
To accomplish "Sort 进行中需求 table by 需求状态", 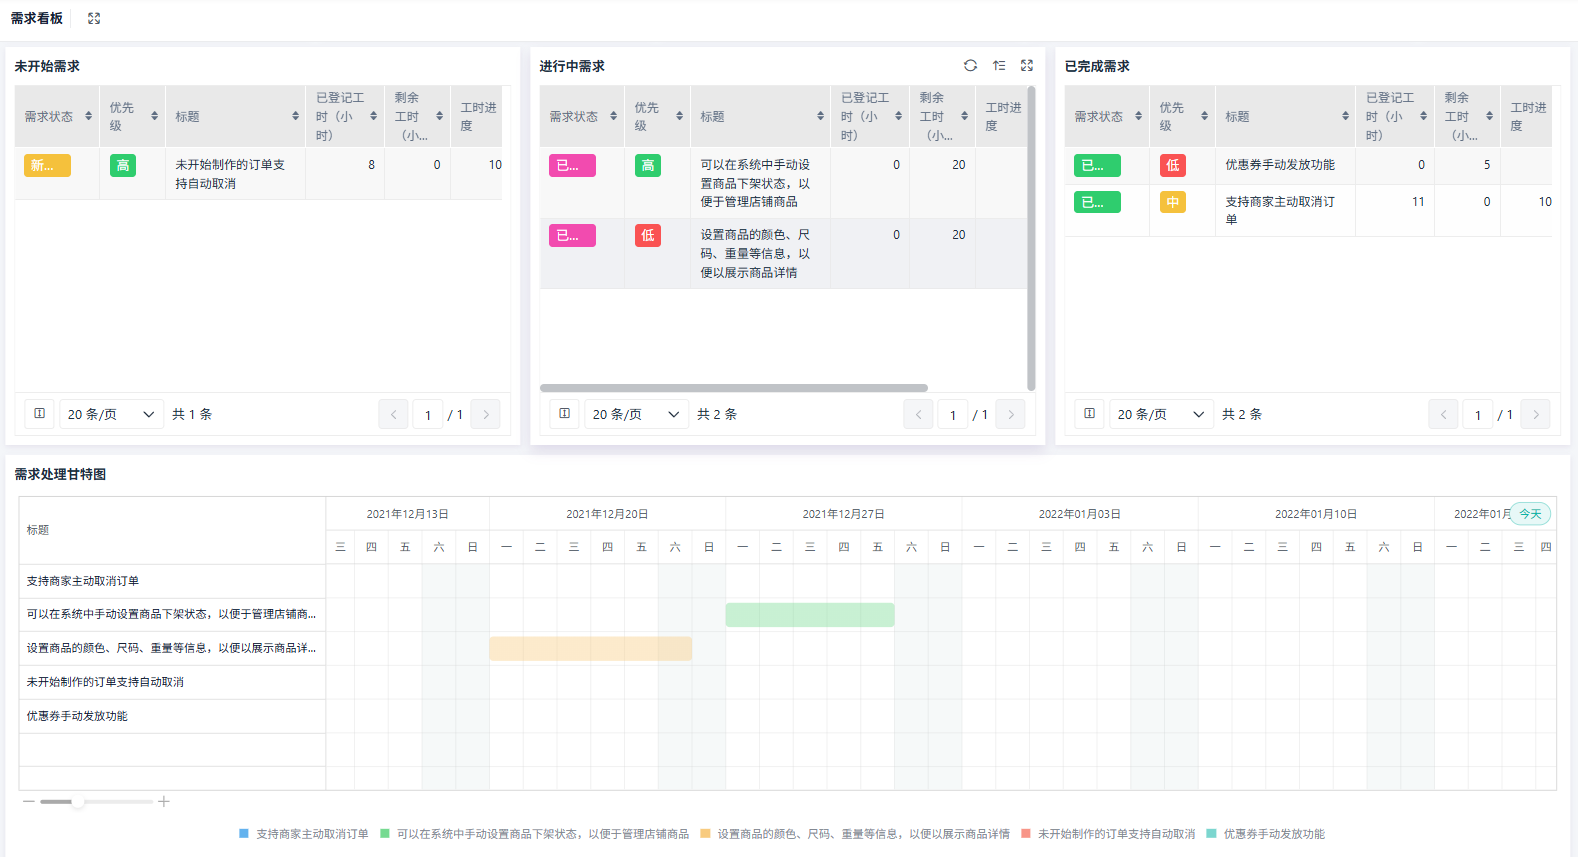I will click(613, 116).
